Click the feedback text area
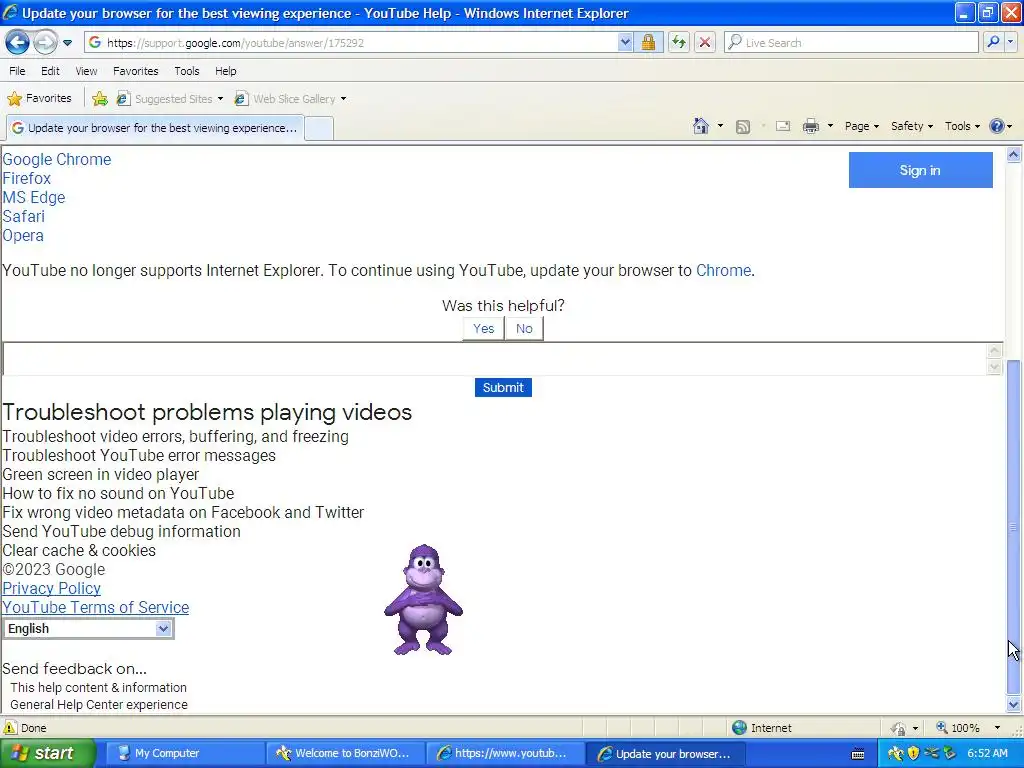 pos(495,359)
